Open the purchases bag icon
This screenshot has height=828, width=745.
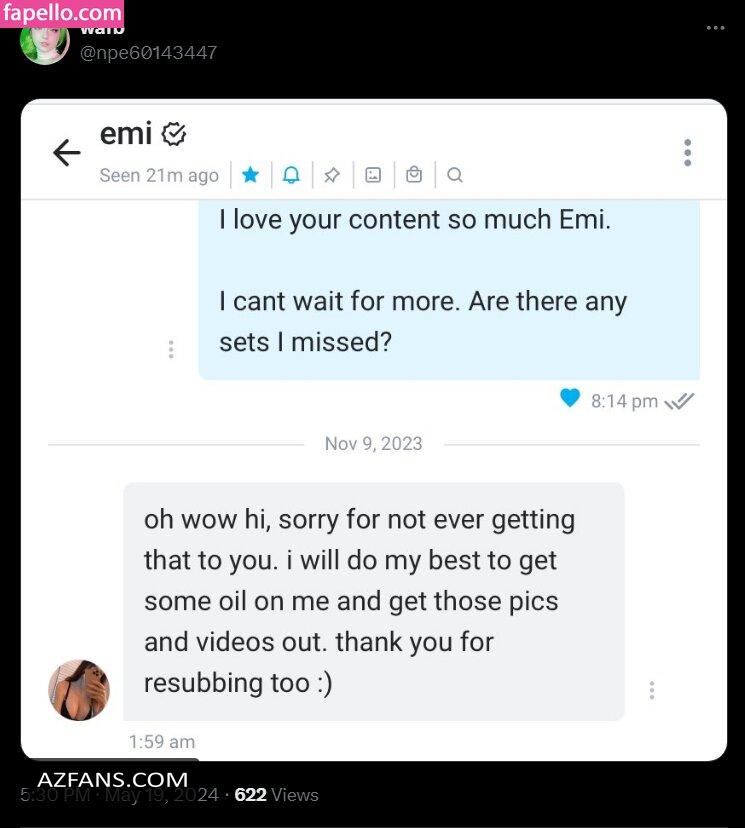414,175
